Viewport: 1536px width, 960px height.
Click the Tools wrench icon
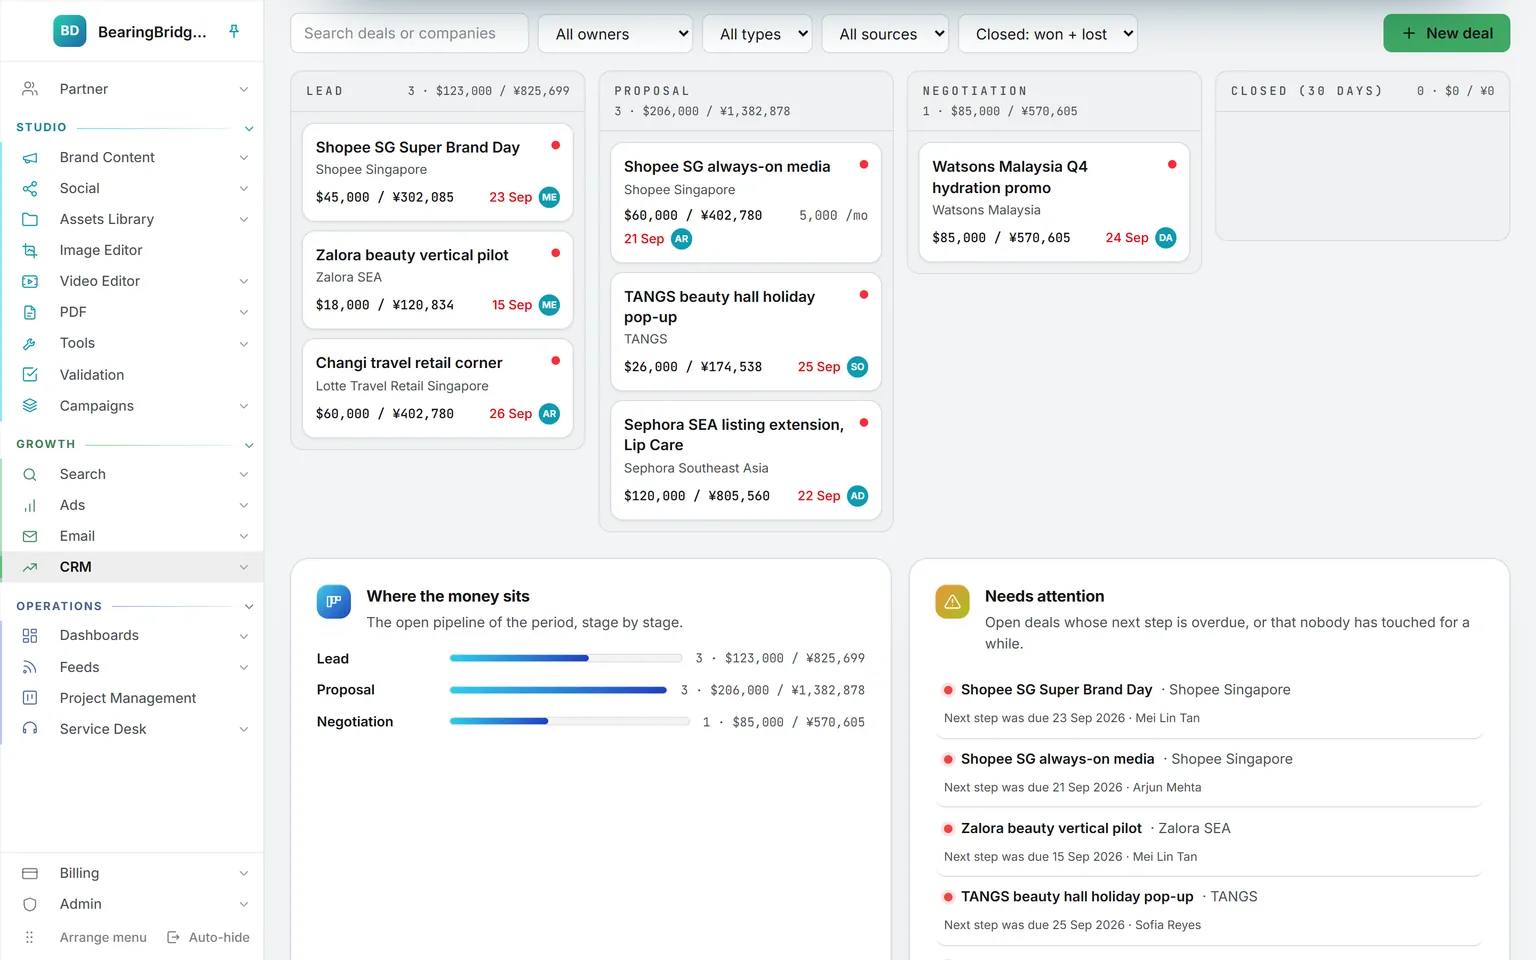pos(30,343)
